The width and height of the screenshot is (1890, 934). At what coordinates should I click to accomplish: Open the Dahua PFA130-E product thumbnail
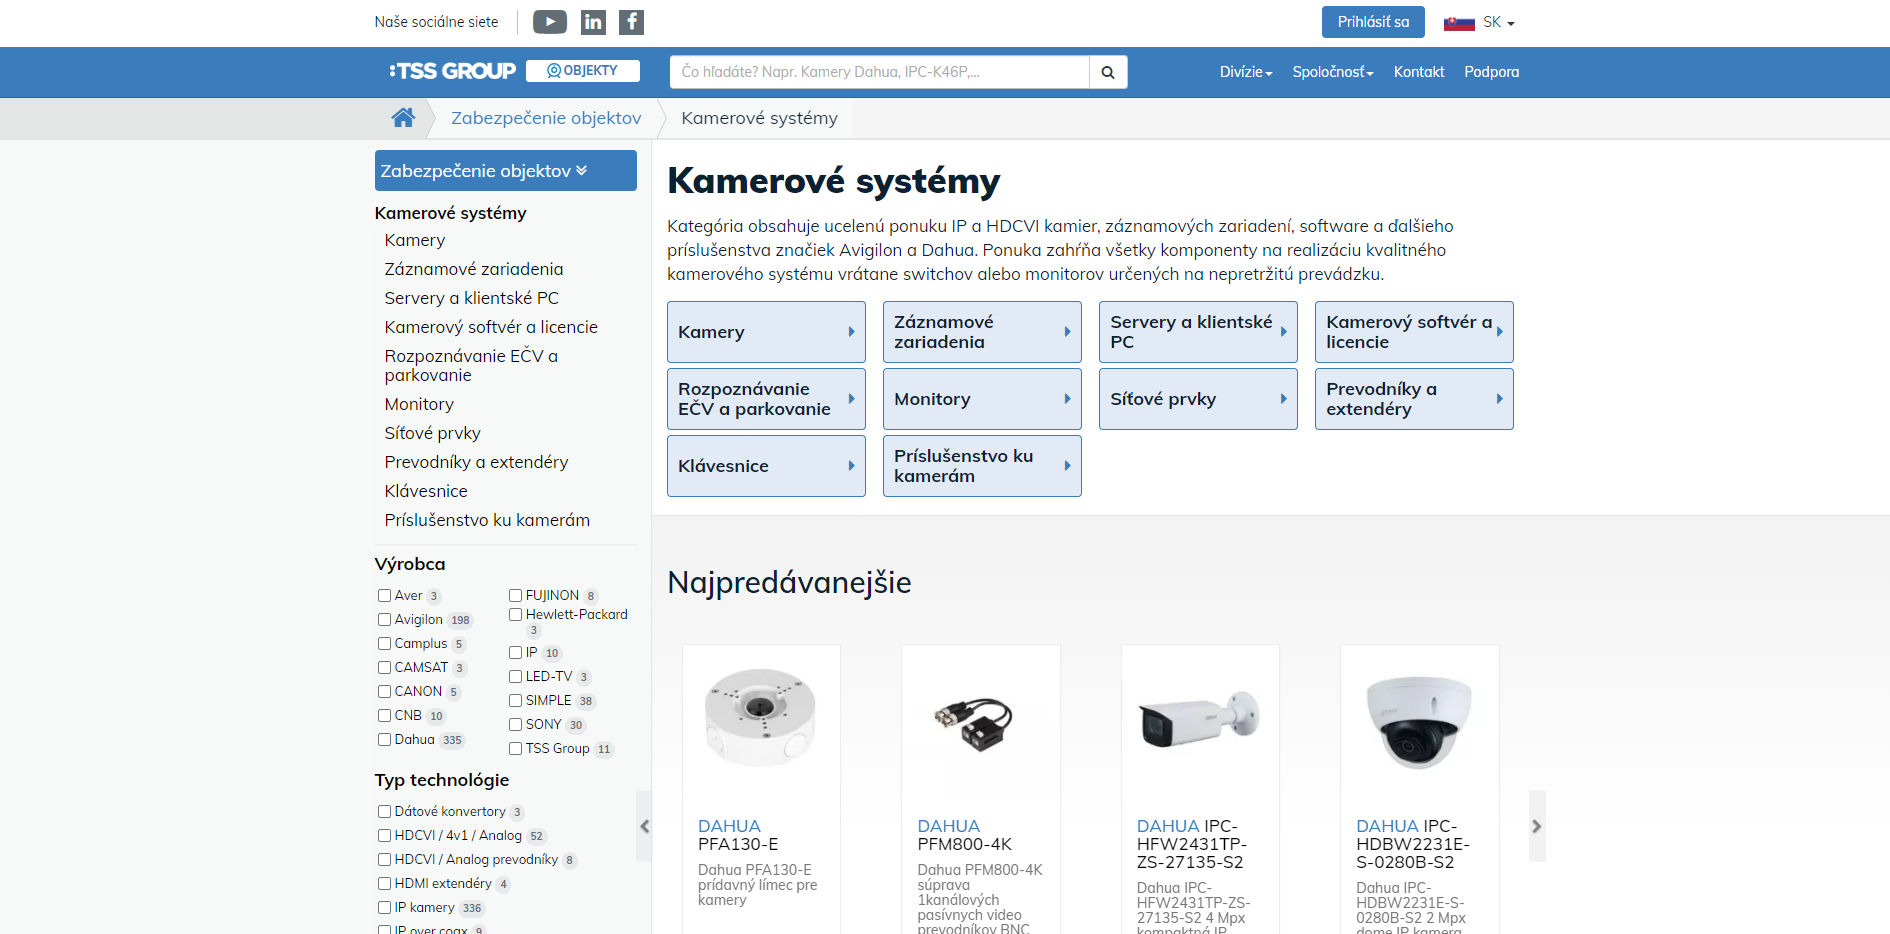(x=760, y=718)
